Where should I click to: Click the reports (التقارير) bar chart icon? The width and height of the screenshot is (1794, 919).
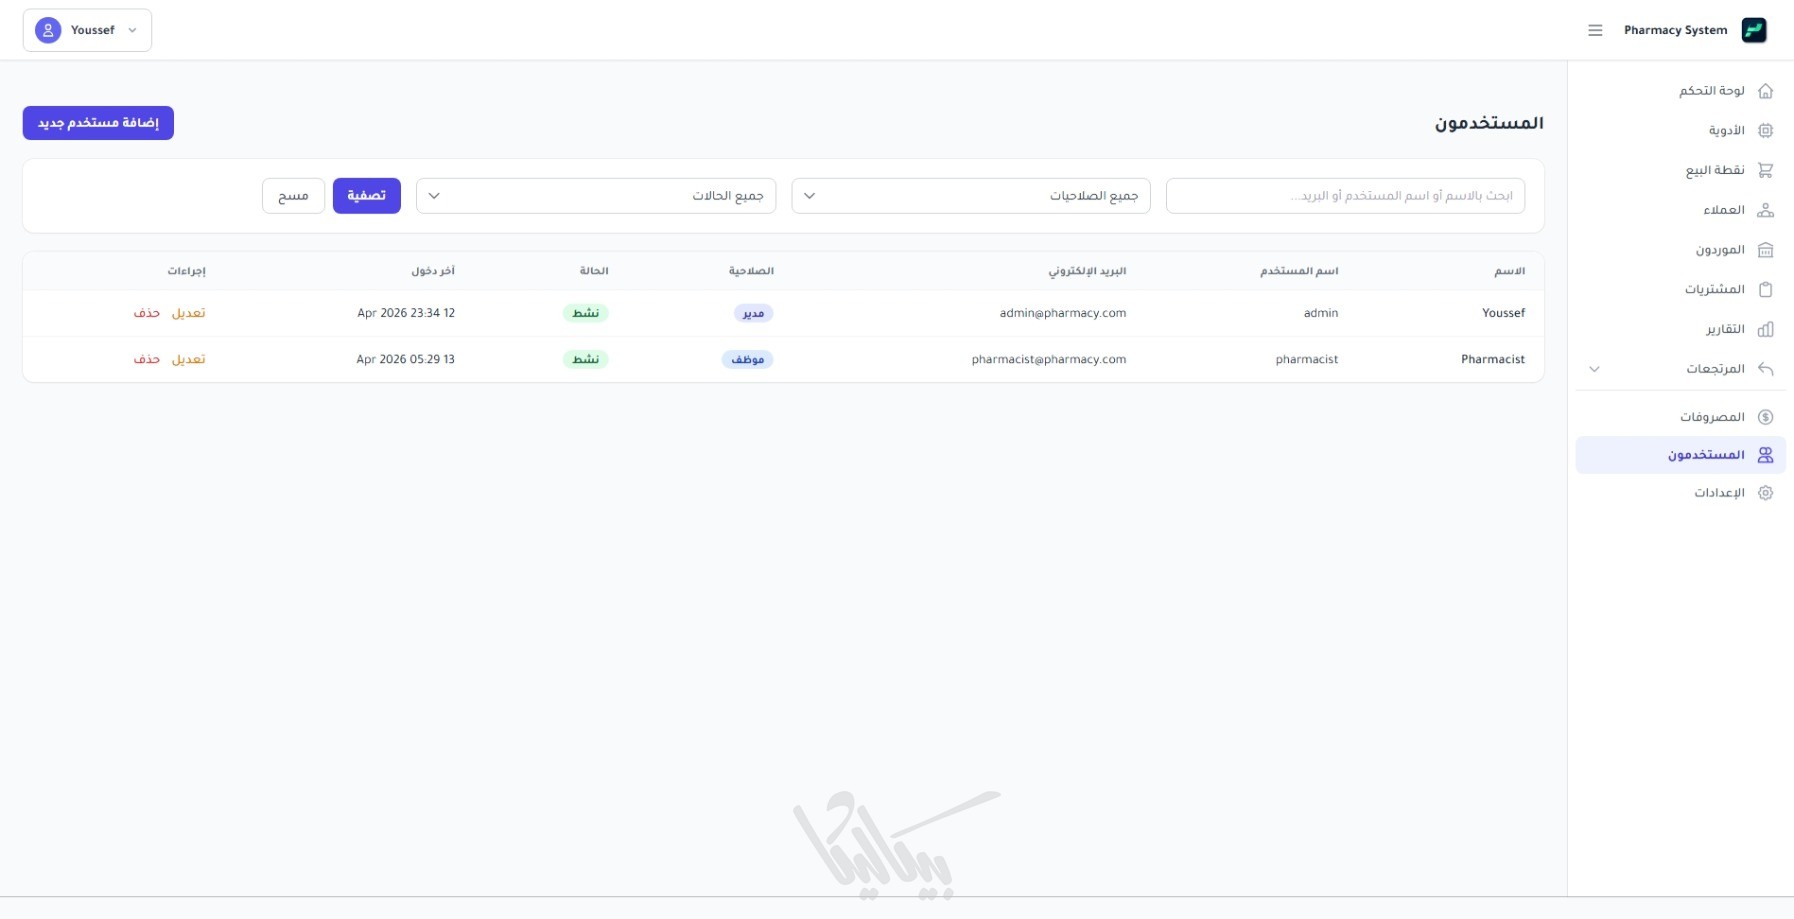(x=1765, y=329)
